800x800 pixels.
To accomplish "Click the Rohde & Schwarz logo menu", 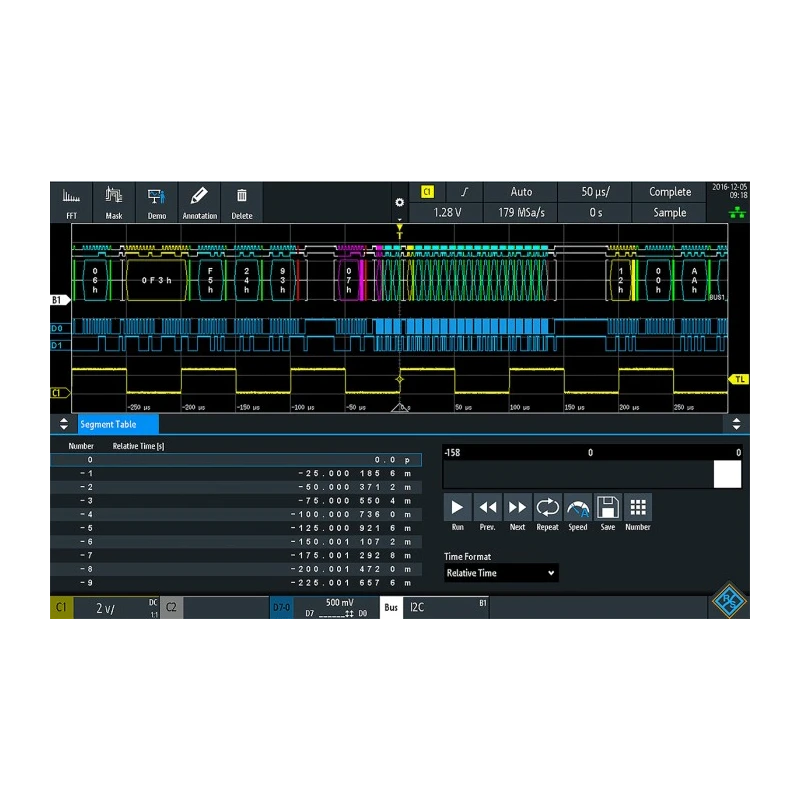I will 729,601.
